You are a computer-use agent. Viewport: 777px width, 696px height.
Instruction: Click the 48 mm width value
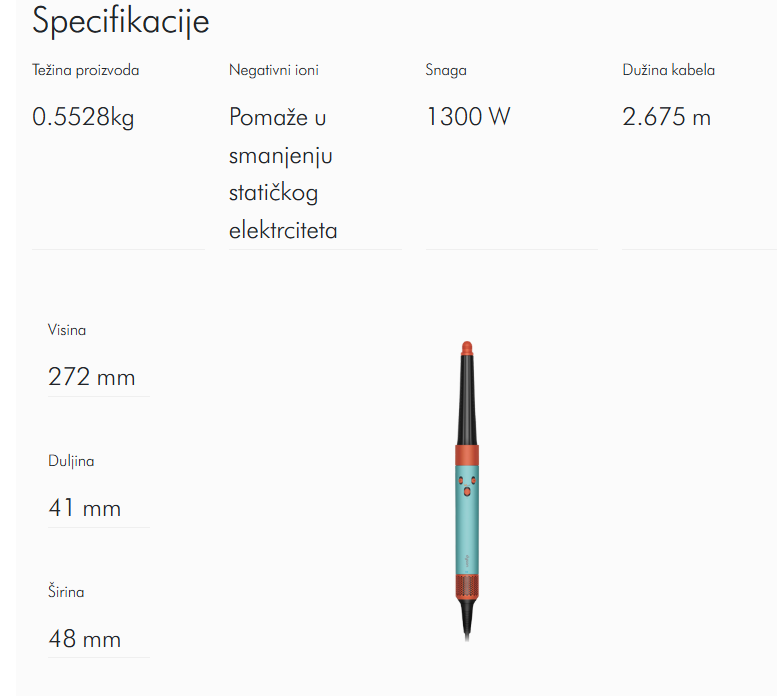pyautogui.click(x=85, y=639)
